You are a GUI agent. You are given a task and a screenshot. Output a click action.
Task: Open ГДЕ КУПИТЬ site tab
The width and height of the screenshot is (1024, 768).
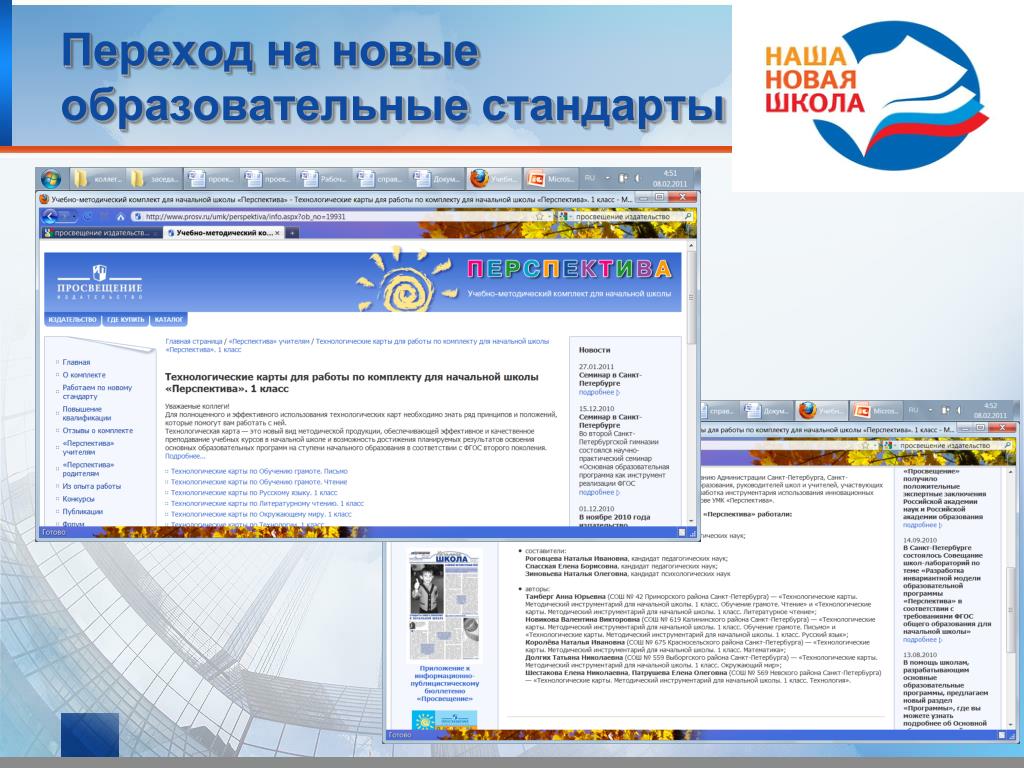(x=125, y=319)
